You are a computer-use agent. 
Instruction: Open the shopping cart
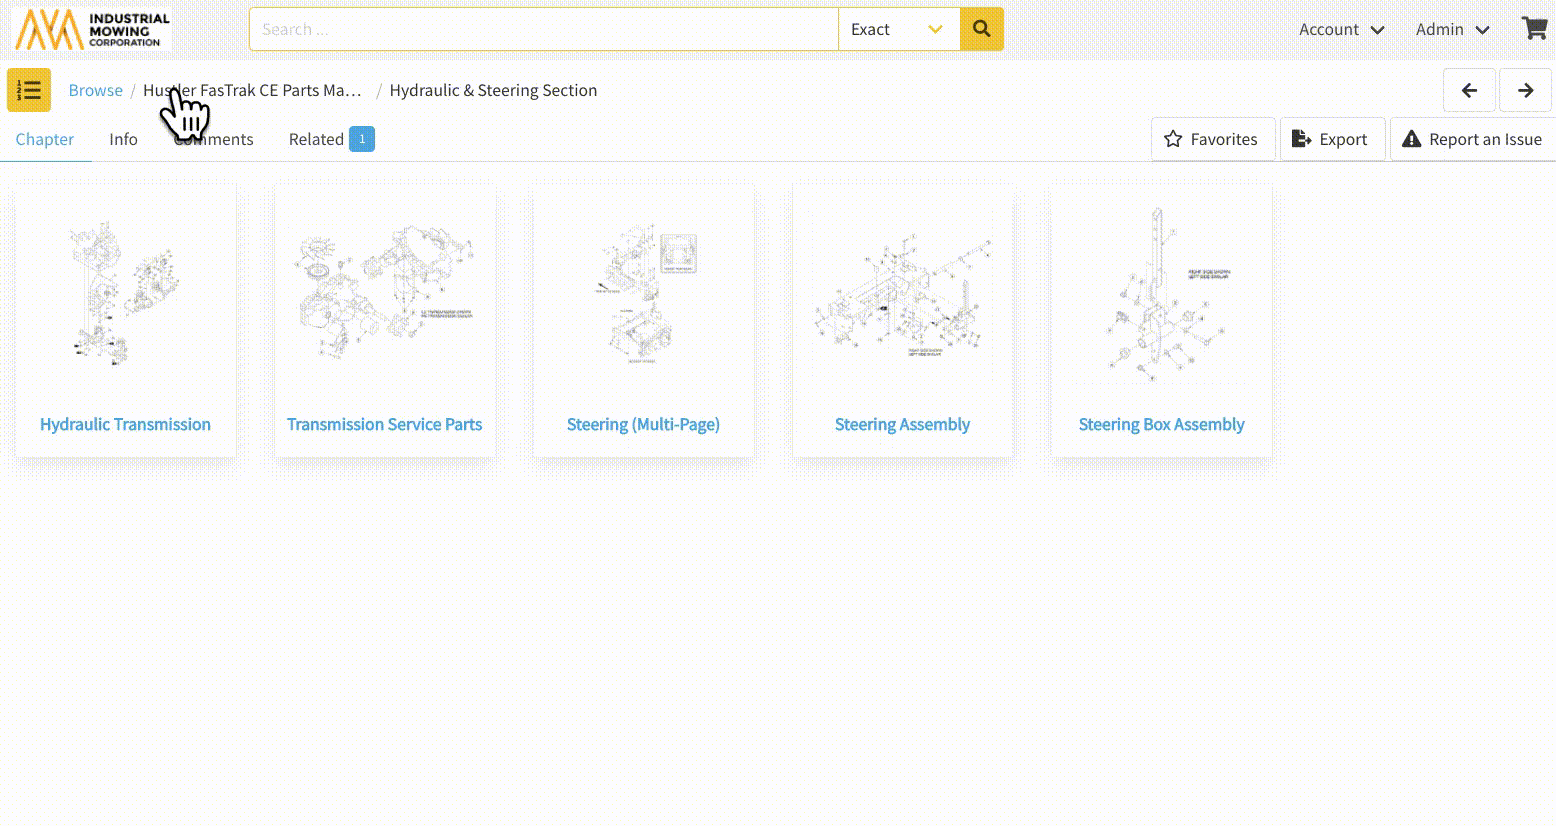pos(1534,28)
